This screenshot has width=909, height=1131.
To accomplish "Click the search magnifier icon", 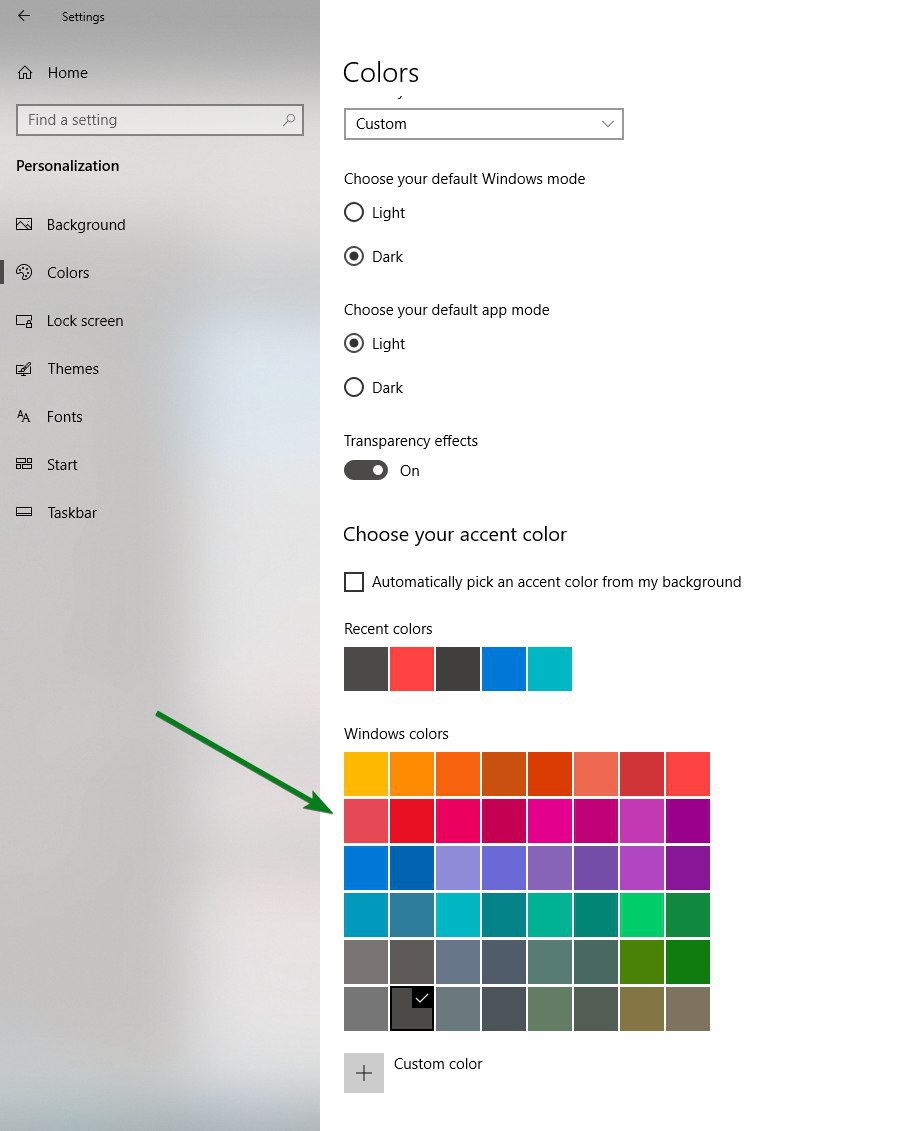I will tap(289, 120).
